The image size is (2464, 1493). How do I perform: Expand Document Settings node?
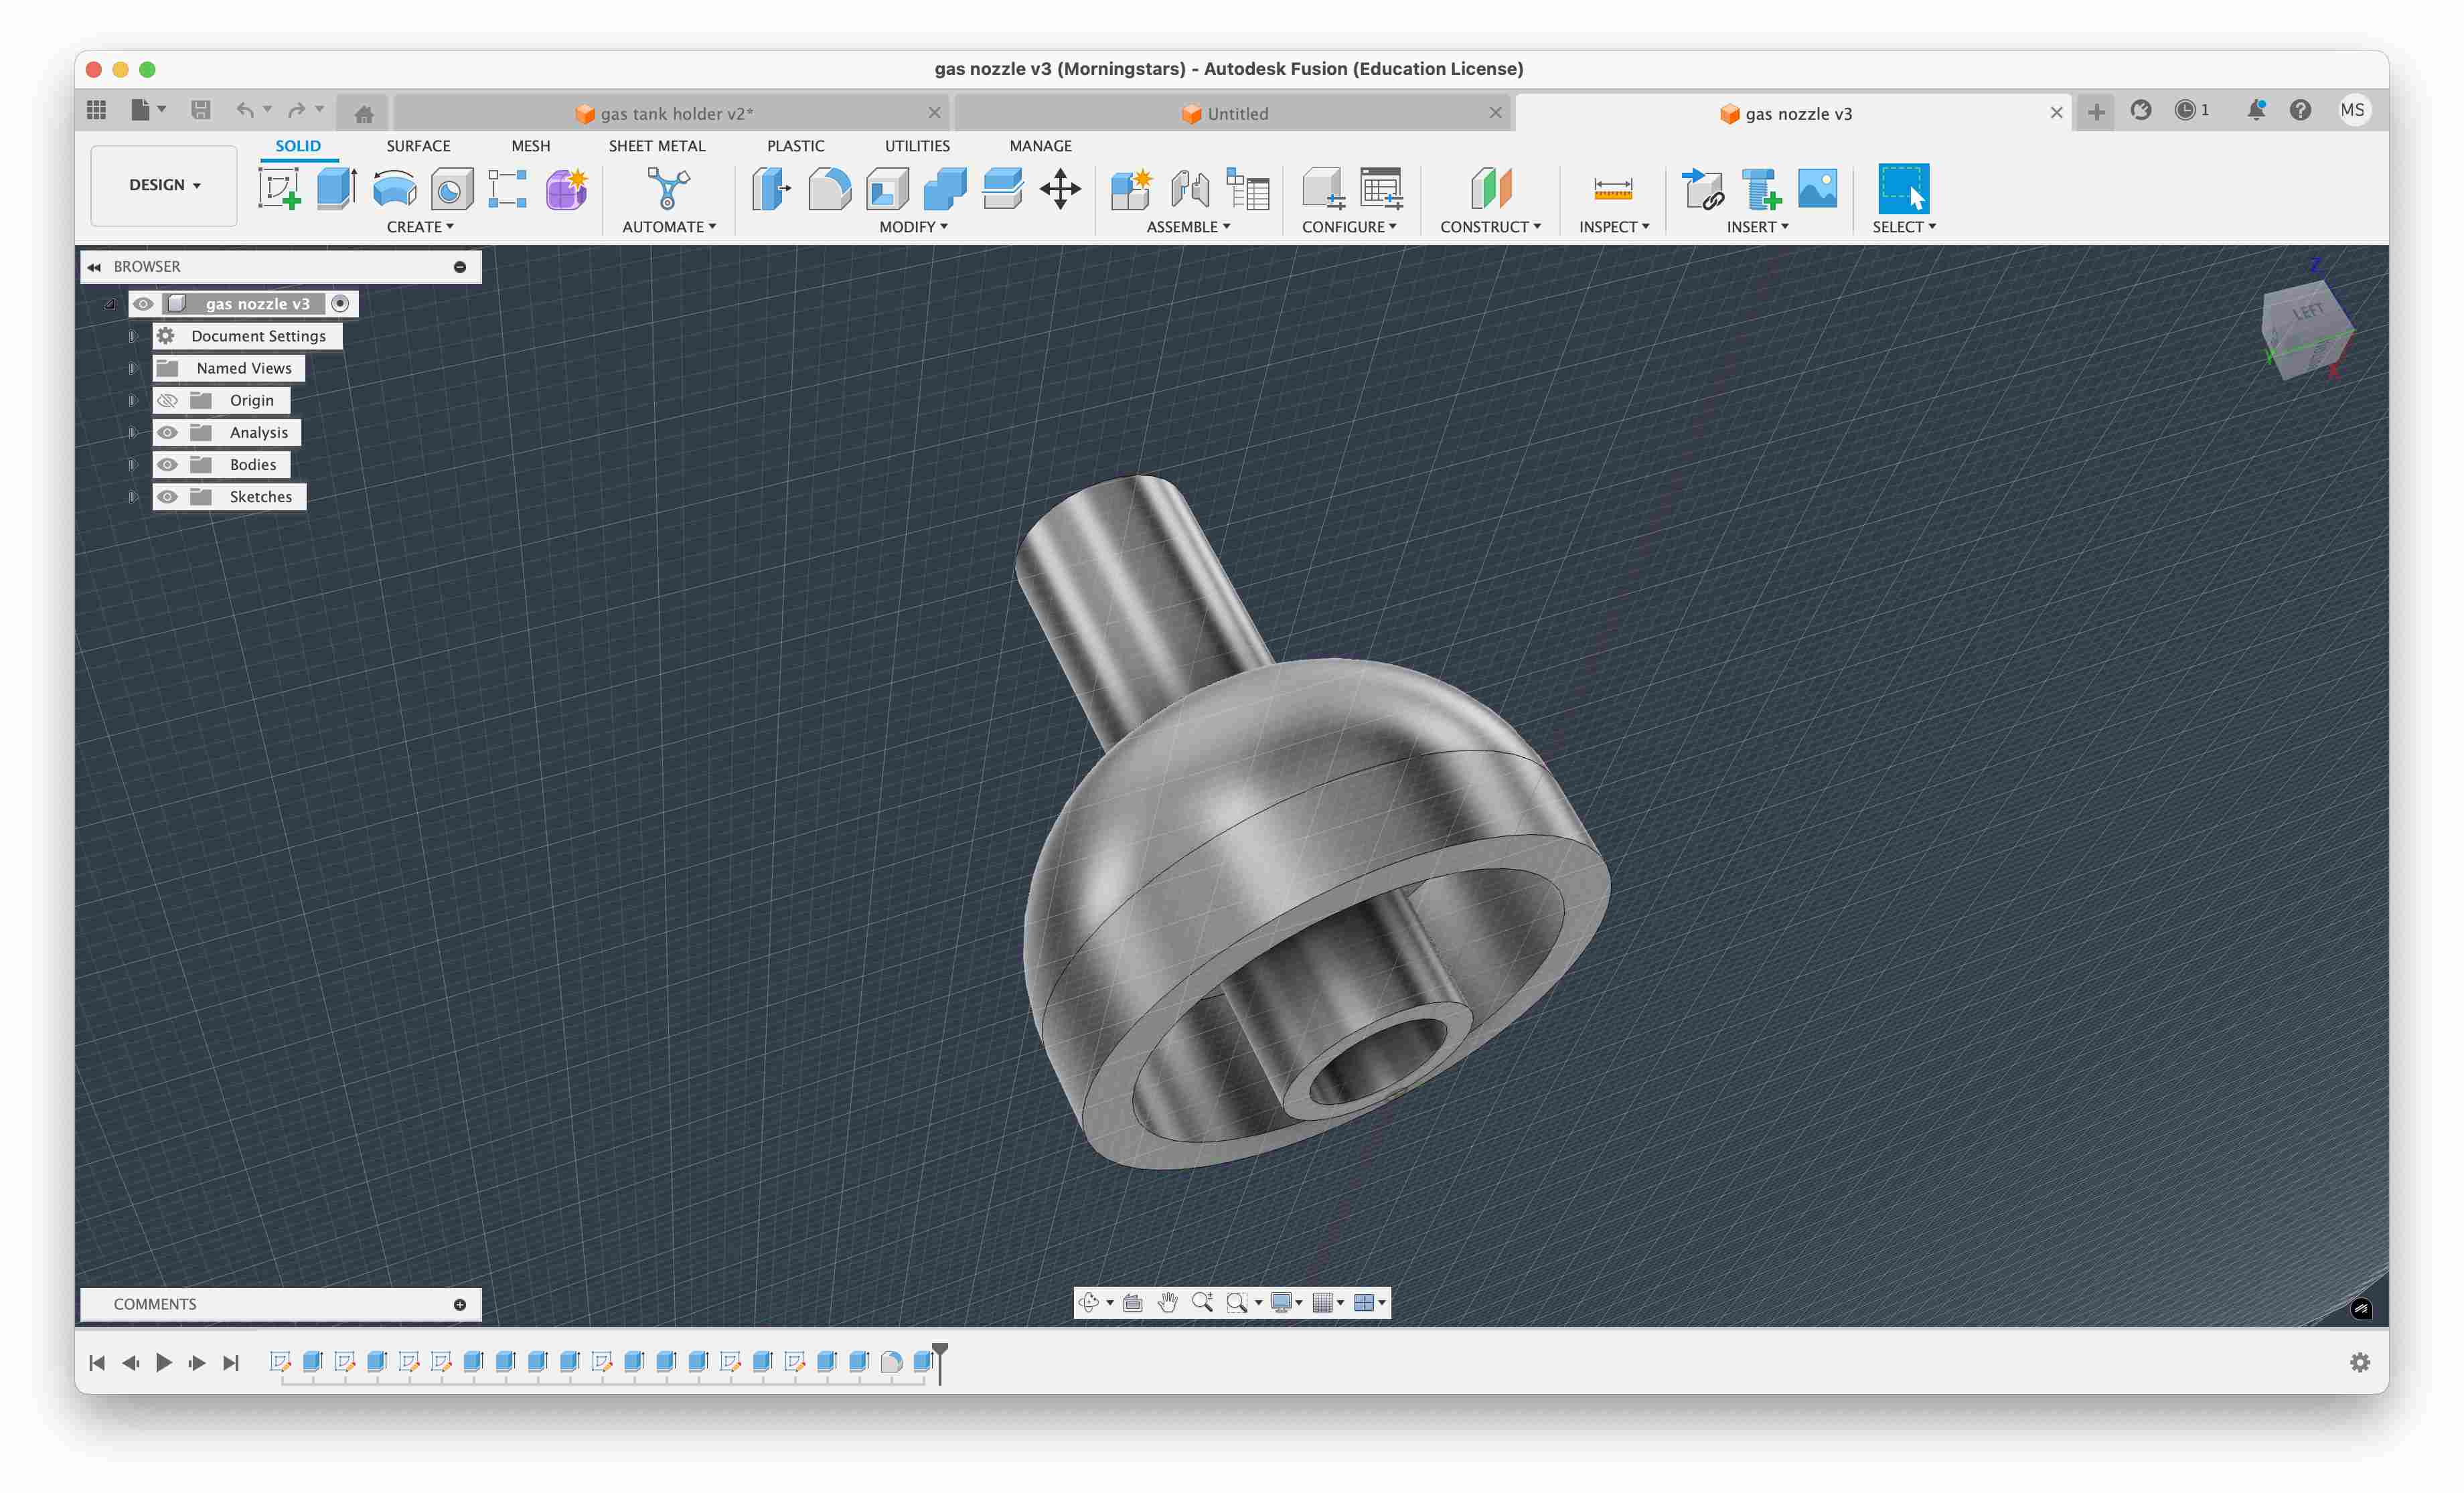(x=132, y=336)
